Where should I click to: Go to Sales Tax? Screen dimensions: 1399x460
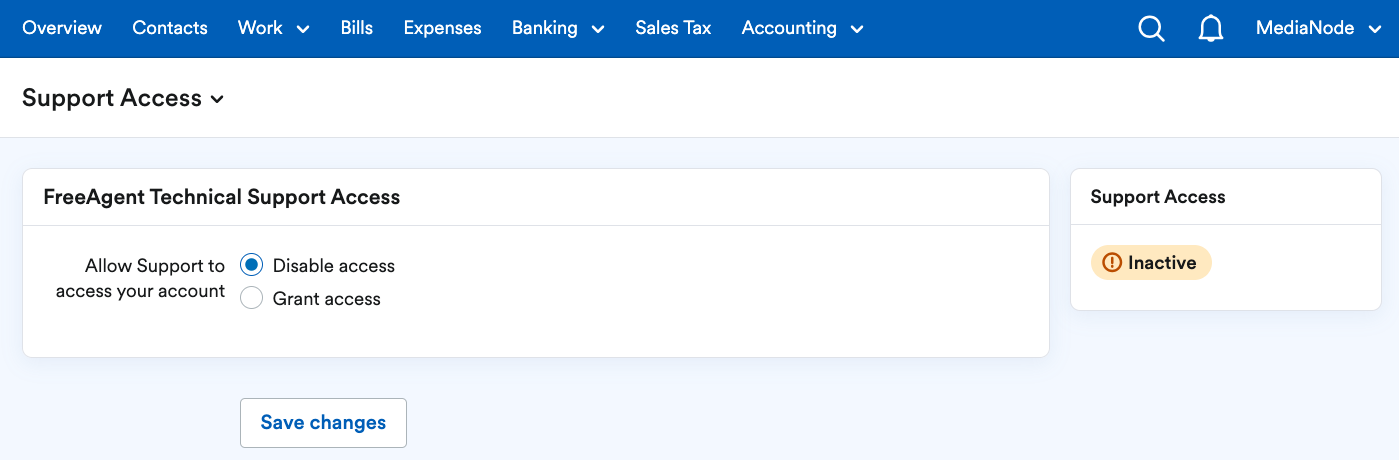(673, 28)
